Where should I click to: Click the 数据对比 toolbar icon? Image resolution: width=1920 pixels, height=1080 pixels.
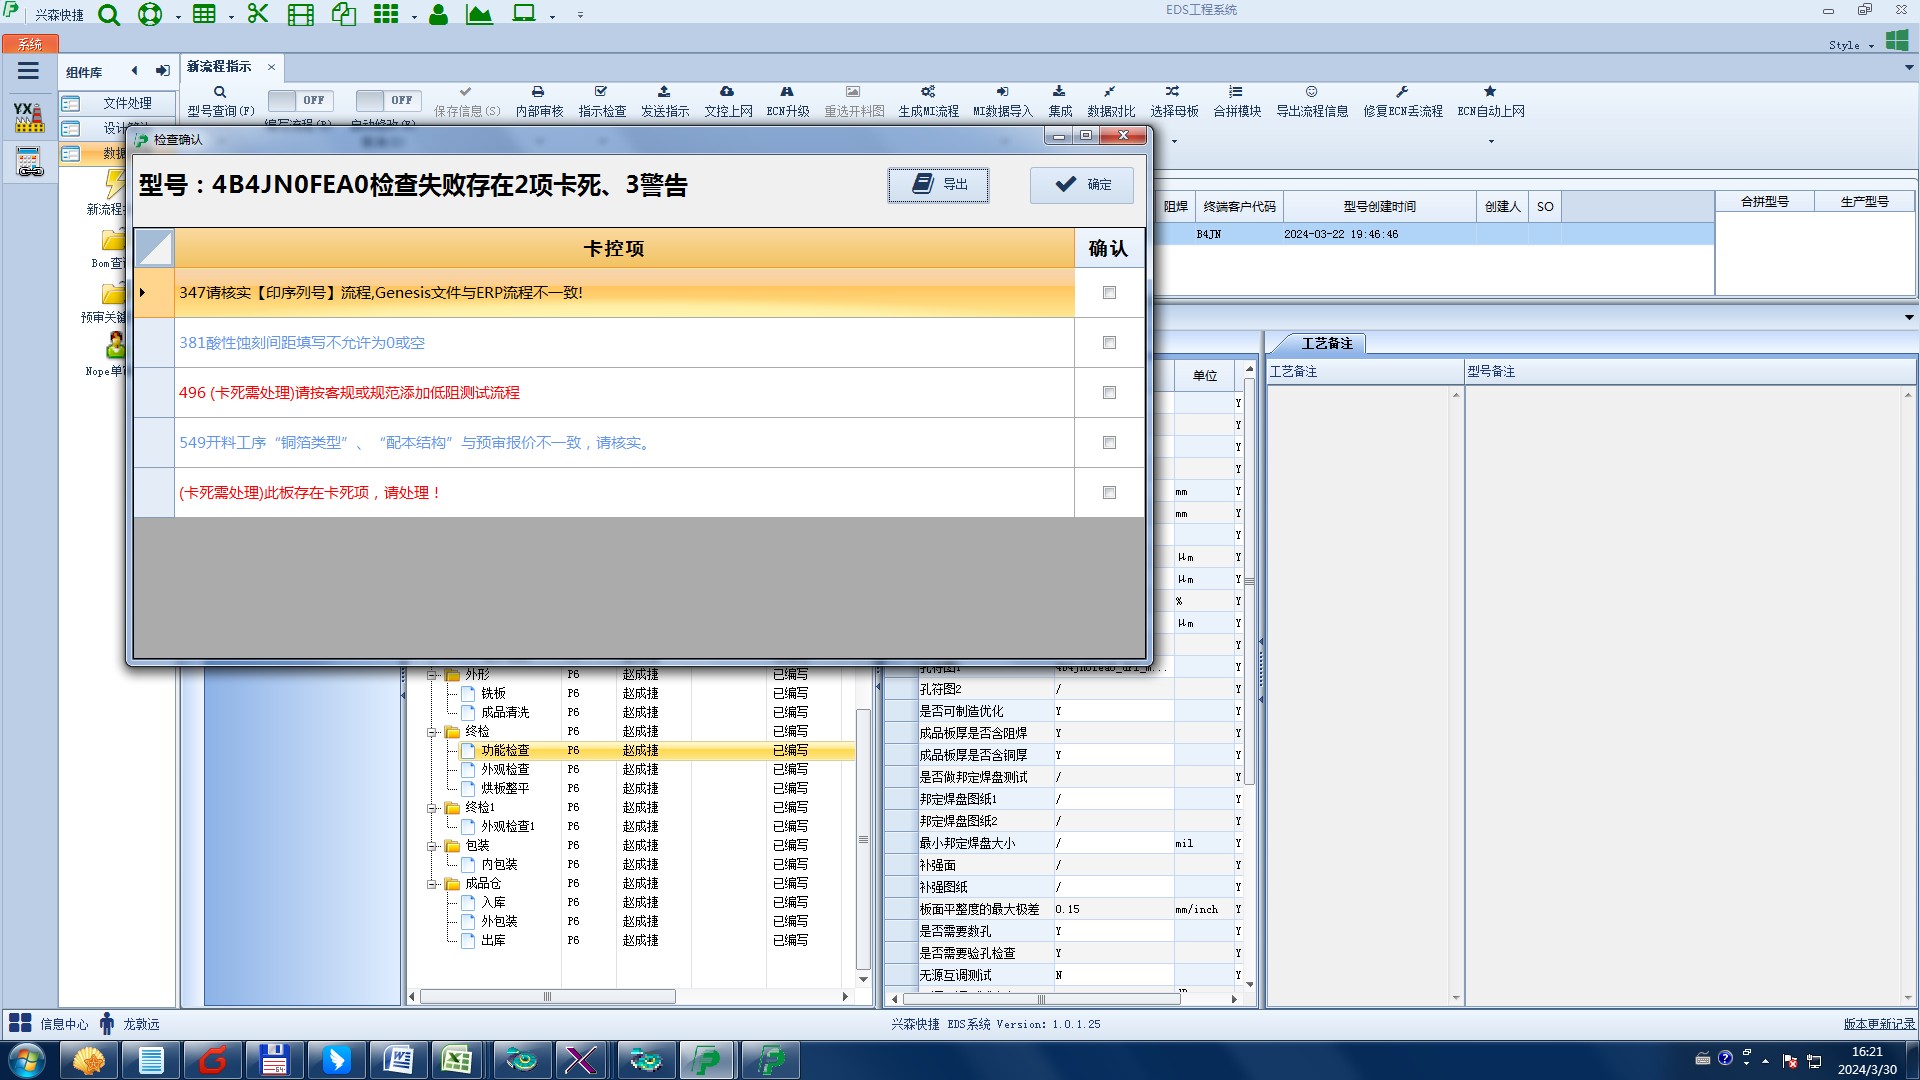[1110, 92]
